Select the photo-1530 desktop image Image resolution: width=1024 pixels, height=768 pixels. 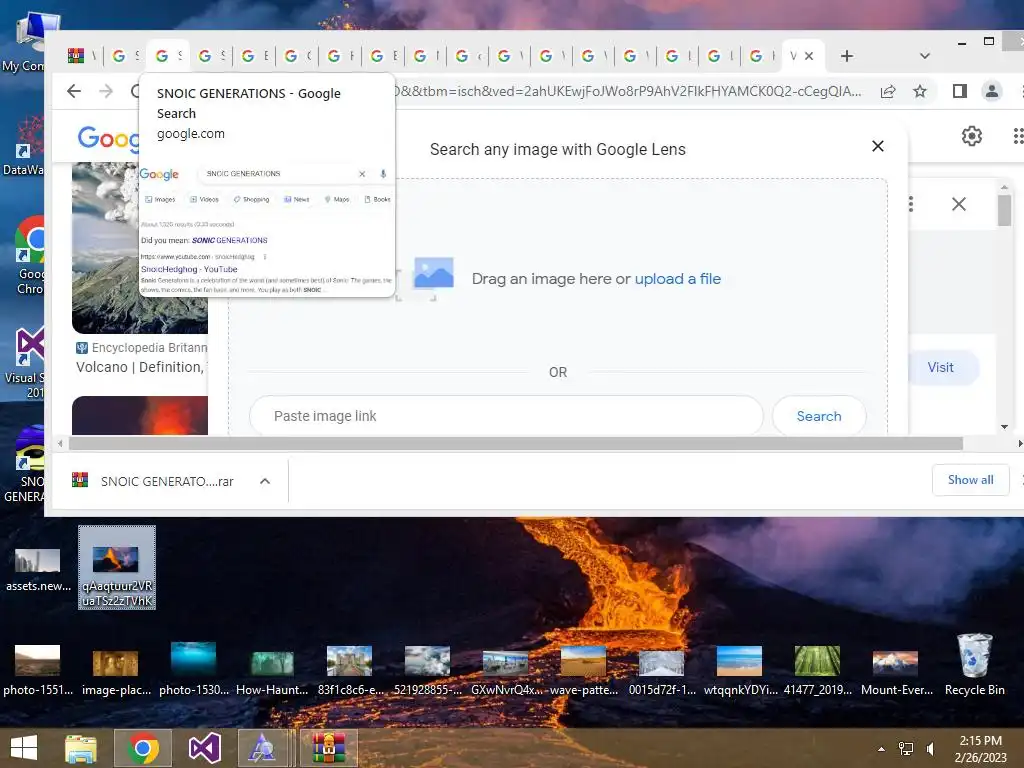[x=193, y=669]
